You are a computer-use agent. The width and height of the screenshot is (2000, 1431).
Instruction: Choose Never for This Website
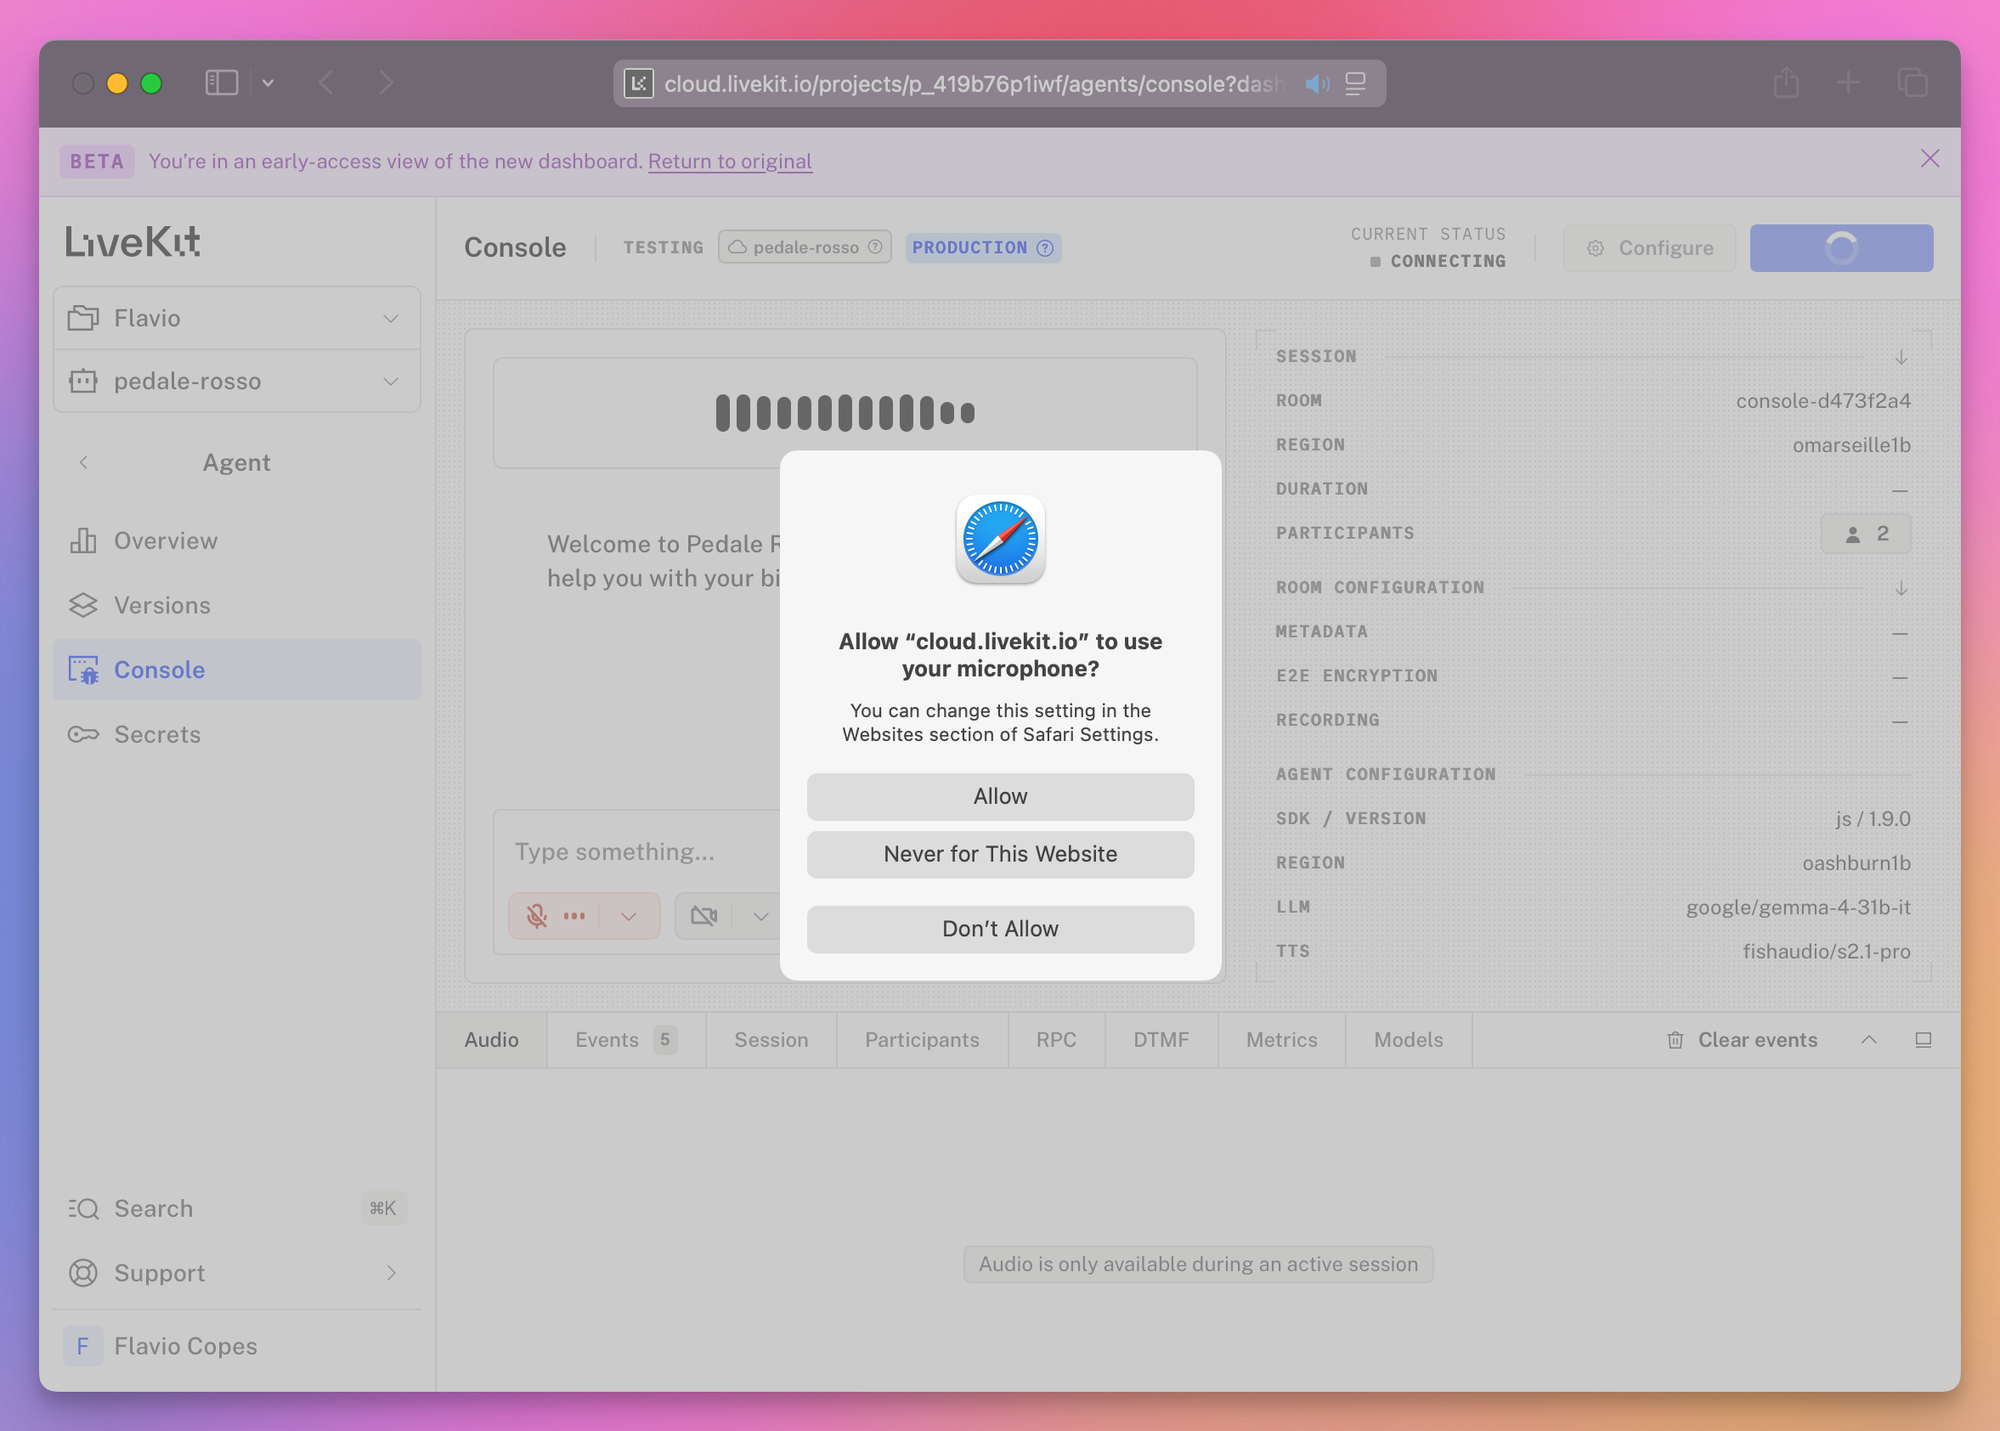click(1000, 855)
